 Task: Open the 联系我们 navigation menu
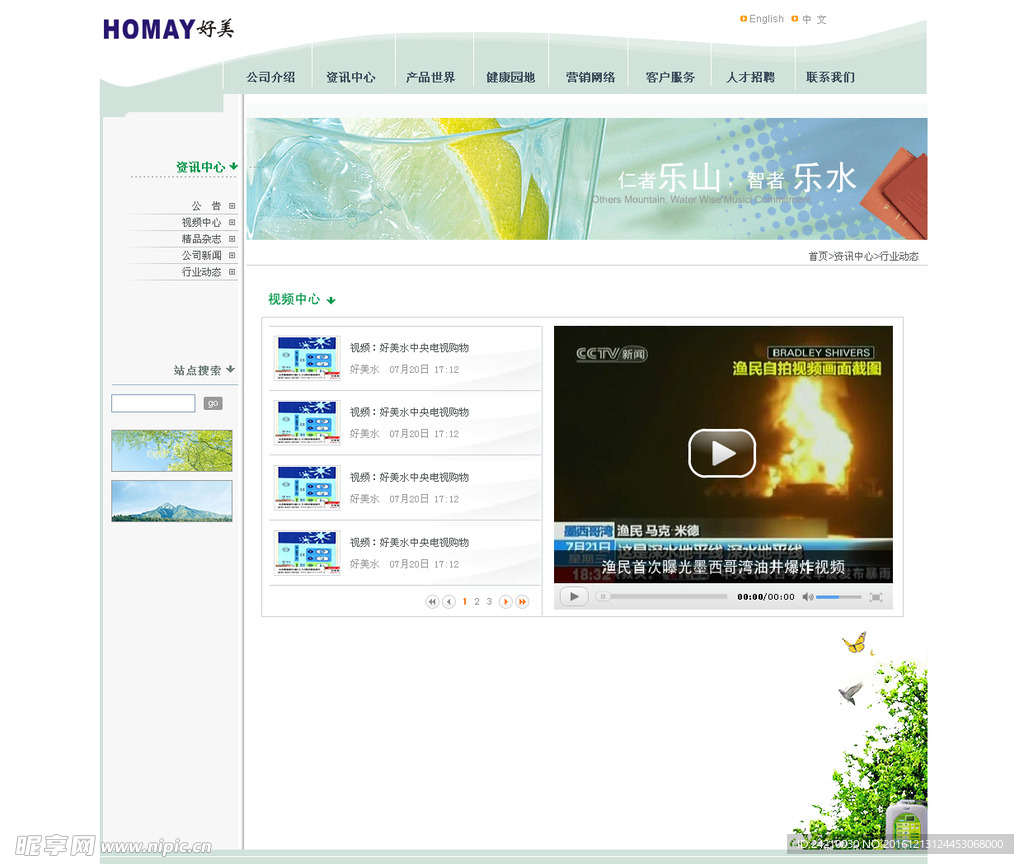point(830,77)
